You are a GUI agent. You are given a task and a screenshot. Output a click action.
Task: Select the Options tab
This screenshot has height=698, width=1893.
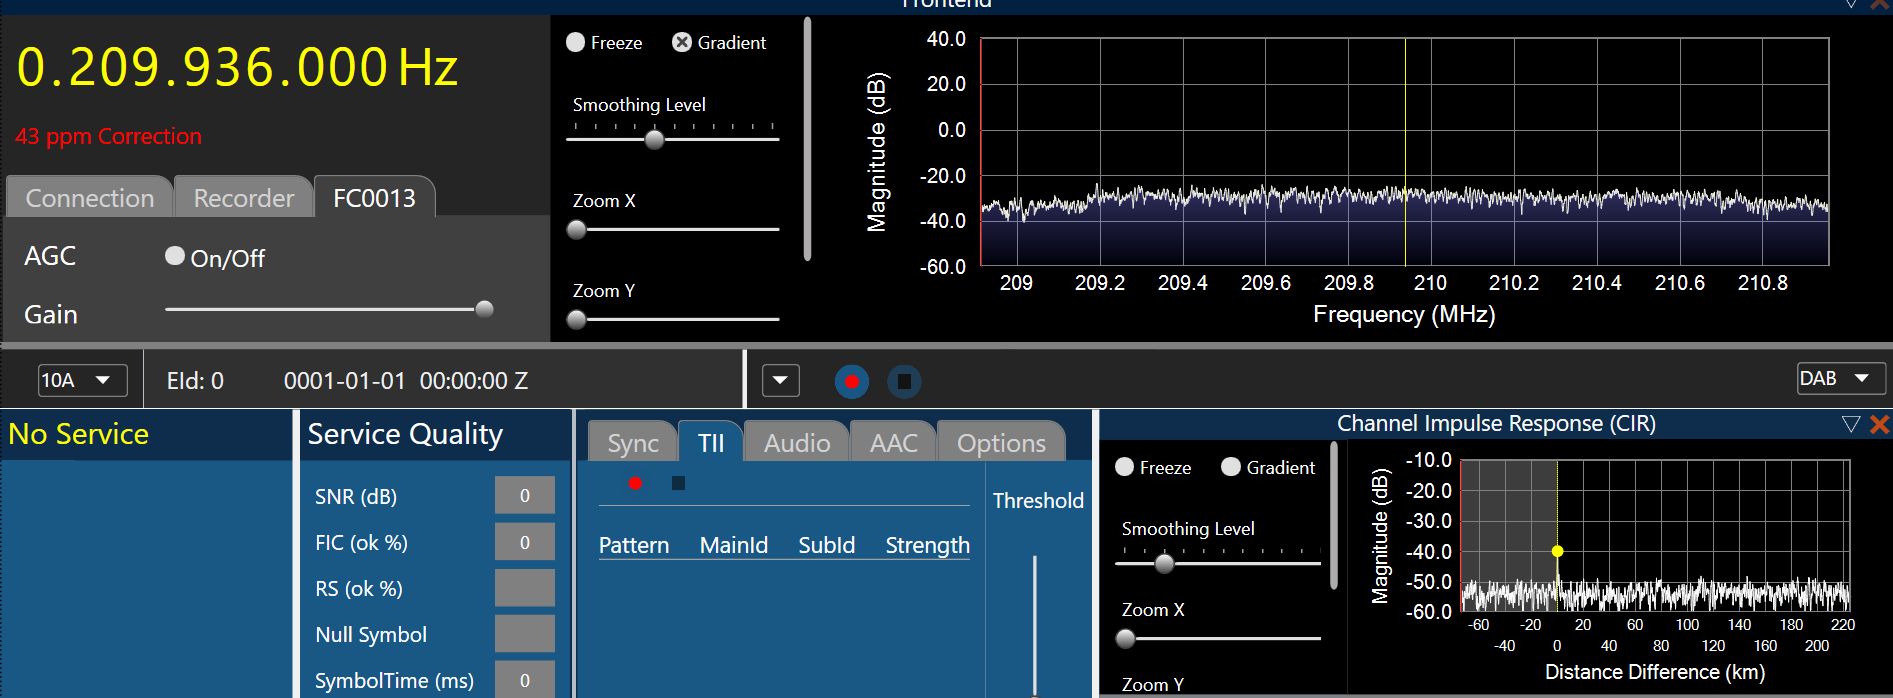pos(1001,443)
